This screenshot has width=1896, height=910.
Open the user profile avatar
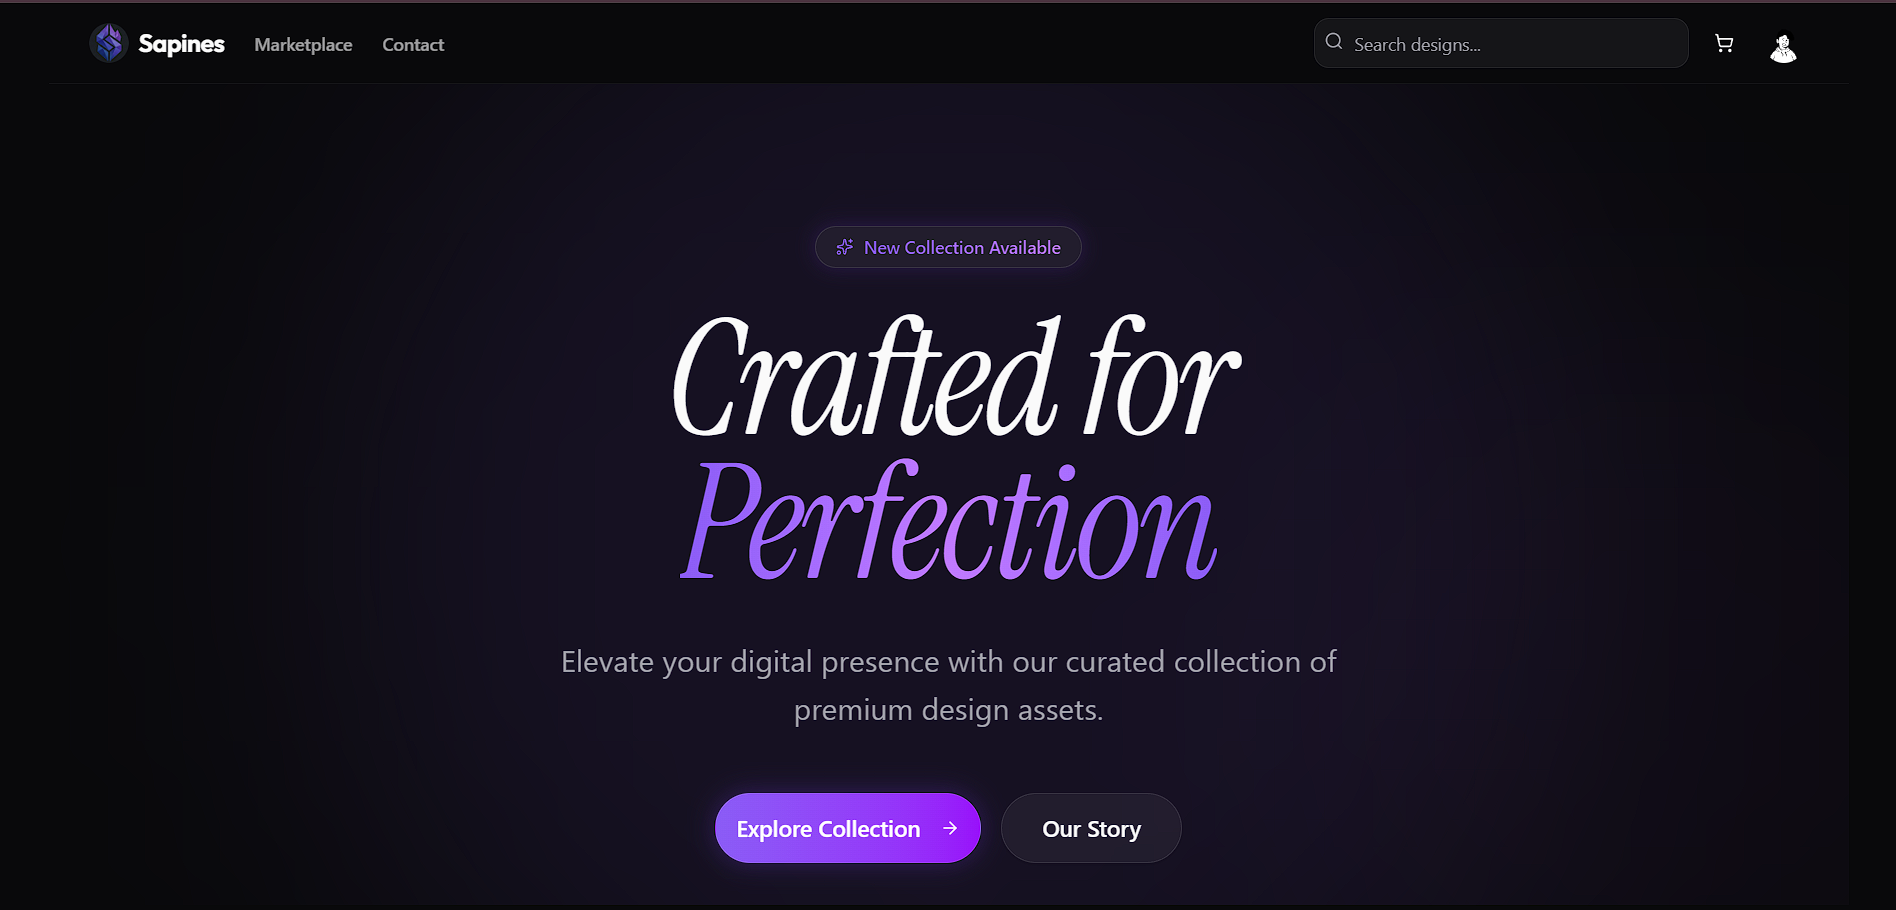pos(1783,47)
